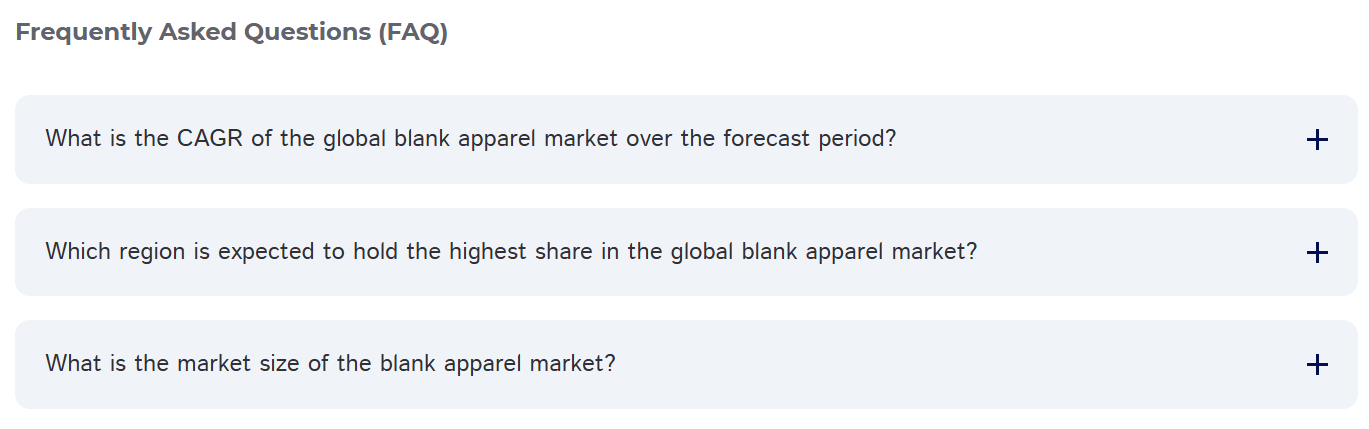This screenshot has width=1369, height=429.
Task: Open the second FAQ accordion panel
Action: tap(684, 252)
